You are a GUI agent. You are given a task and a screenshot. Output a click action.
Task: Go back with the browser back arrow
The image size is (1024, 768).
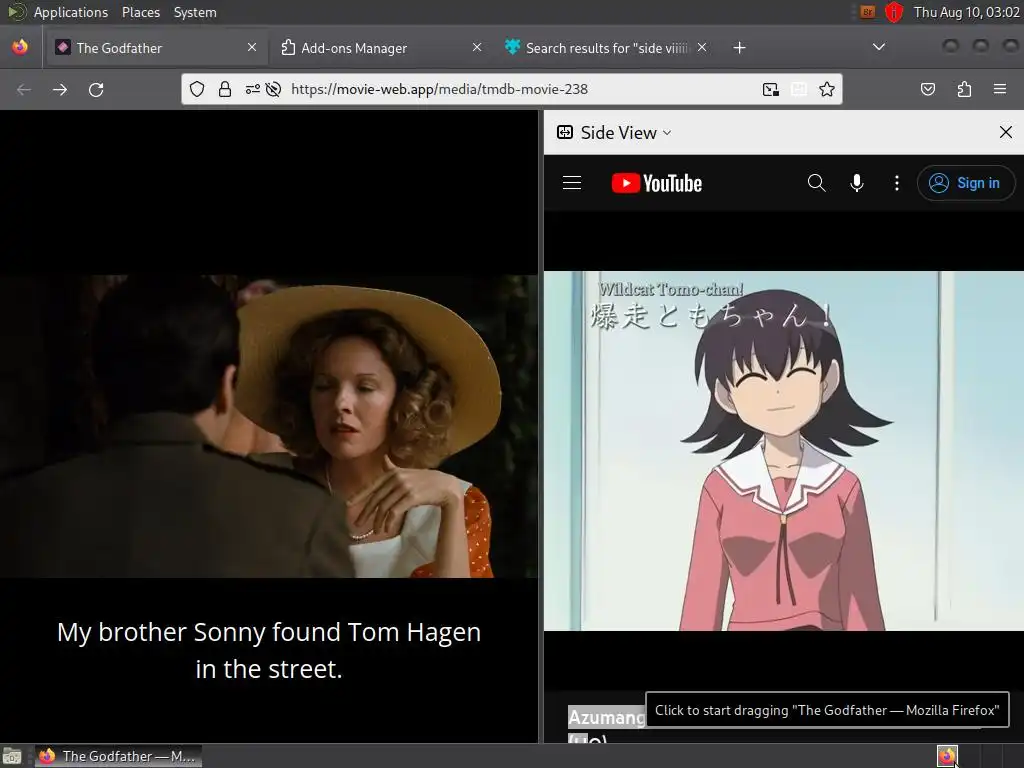[x=24, y=89]
